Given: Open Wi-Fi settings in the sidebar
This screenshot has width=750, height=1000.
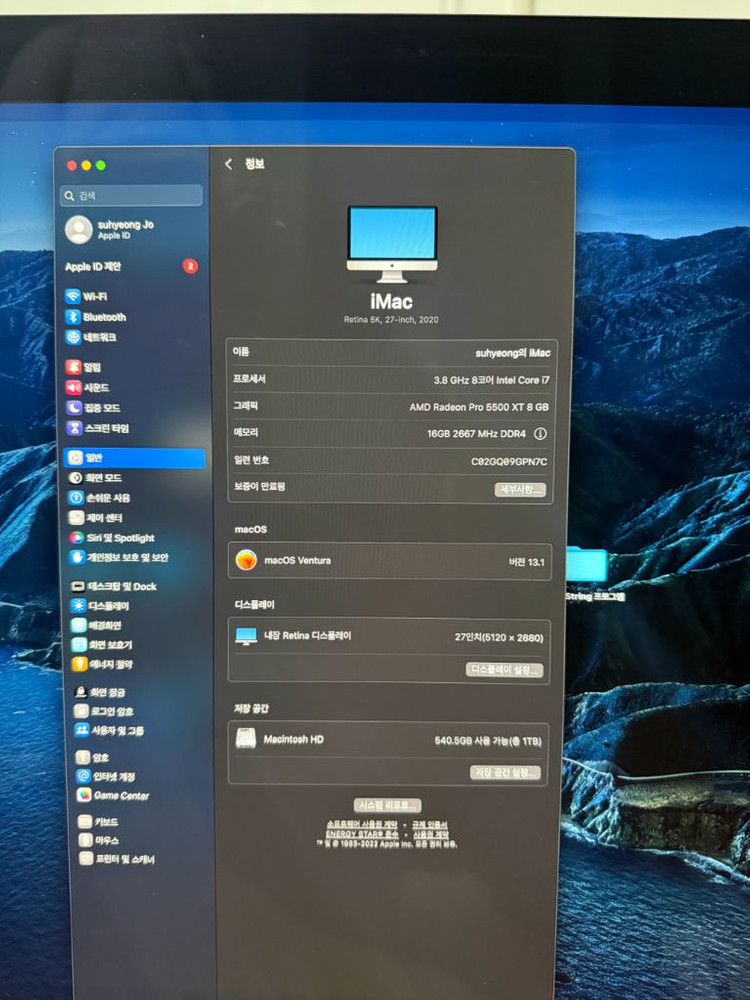Looking at the screenshot, I should (94, 296).
